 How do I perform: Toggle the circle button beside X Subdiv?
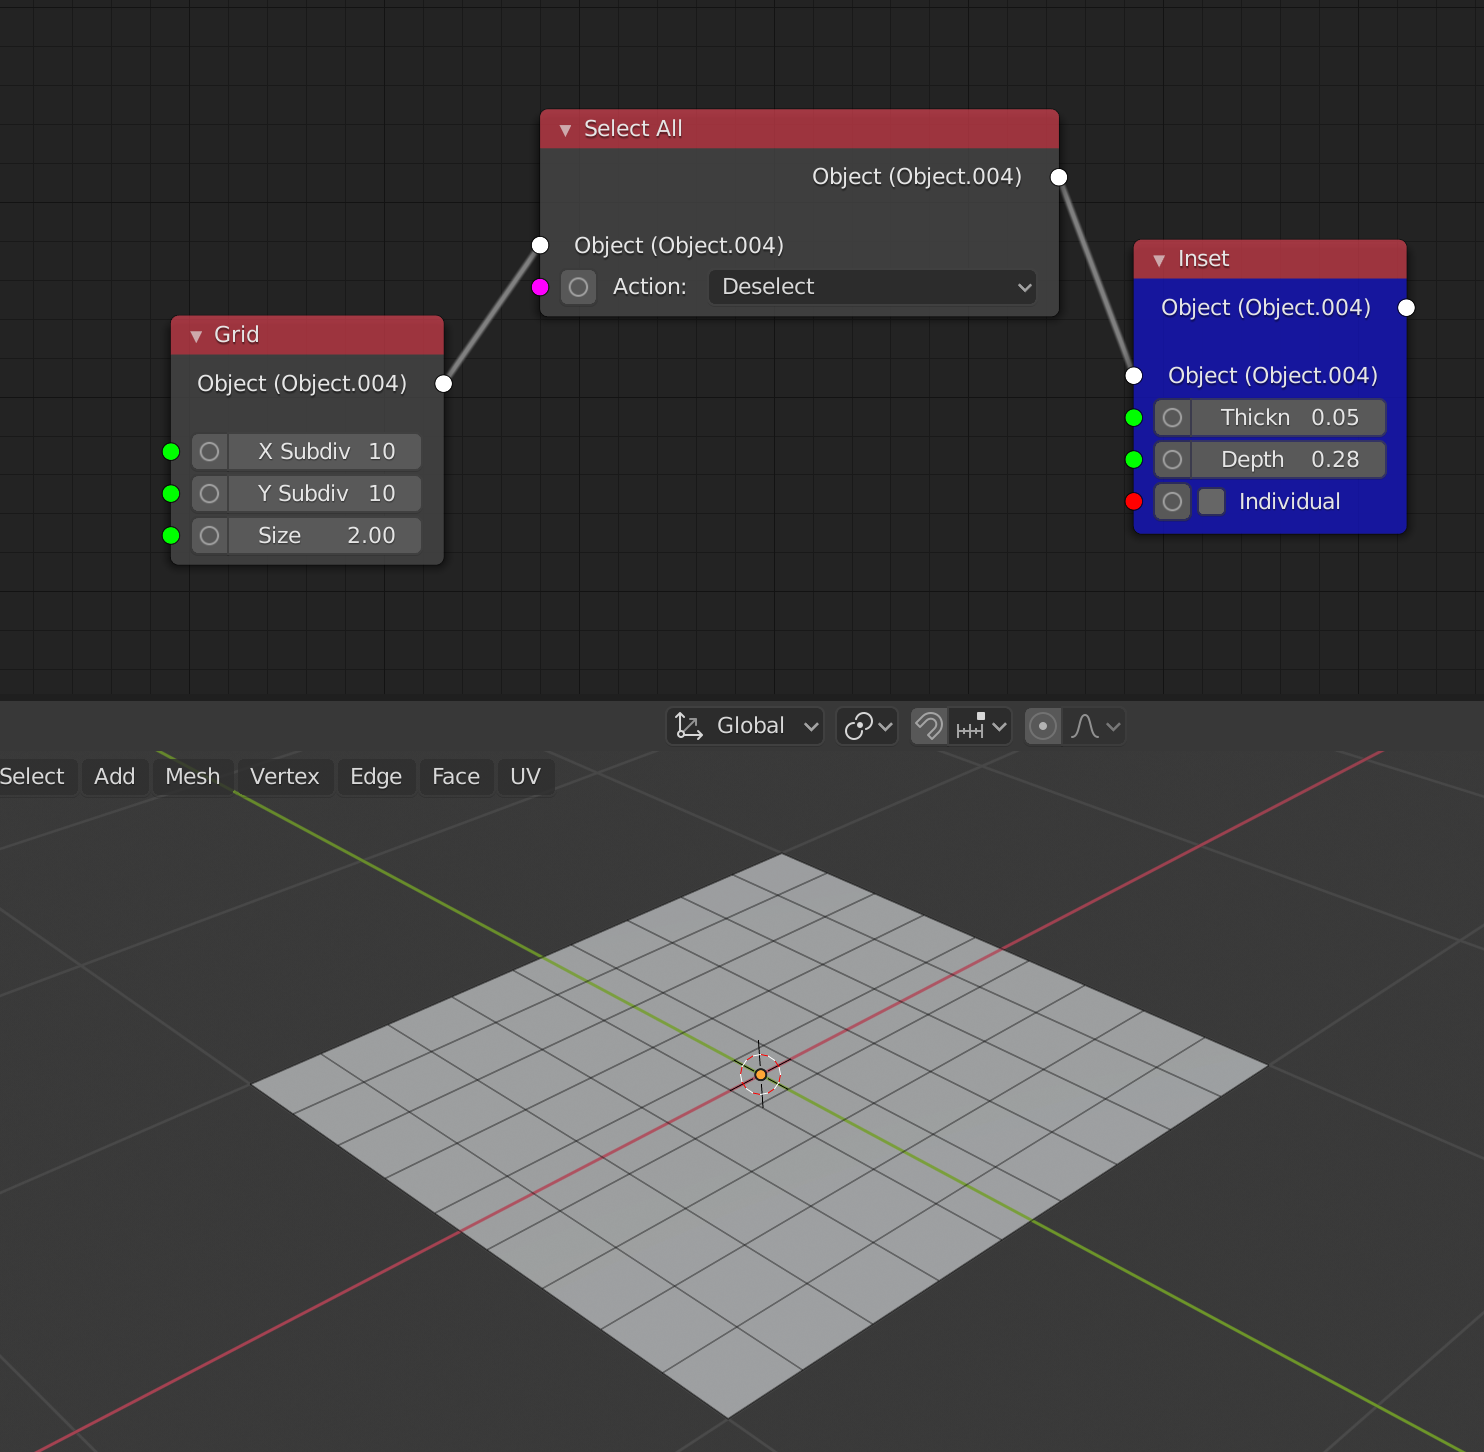click(x=209, y=452)
